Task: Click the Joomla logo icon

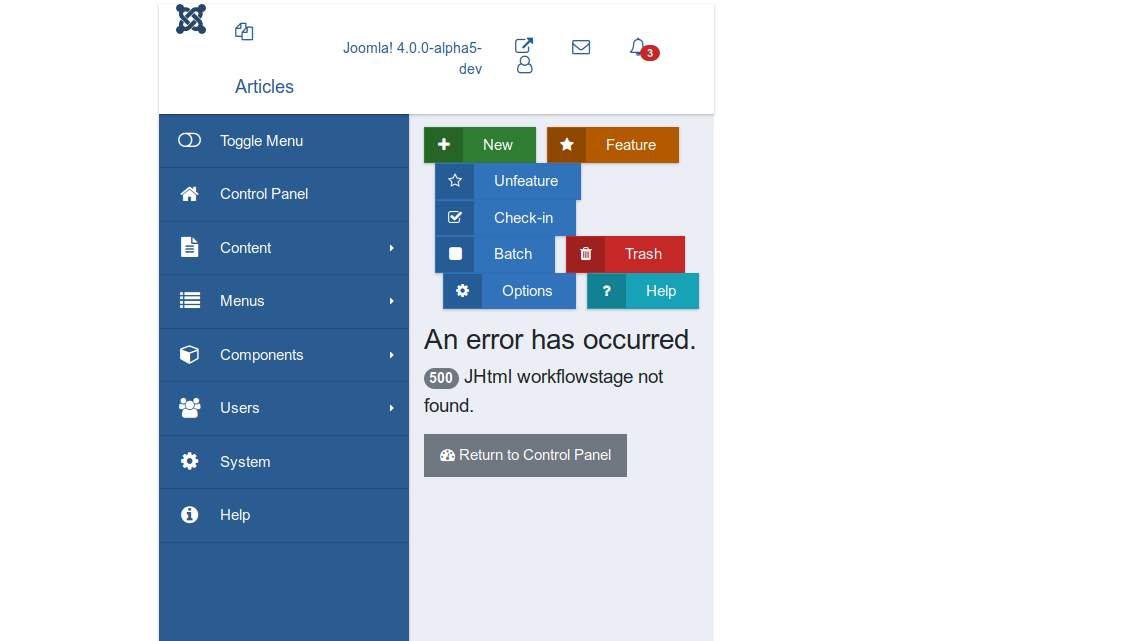Action: [191, 19]
